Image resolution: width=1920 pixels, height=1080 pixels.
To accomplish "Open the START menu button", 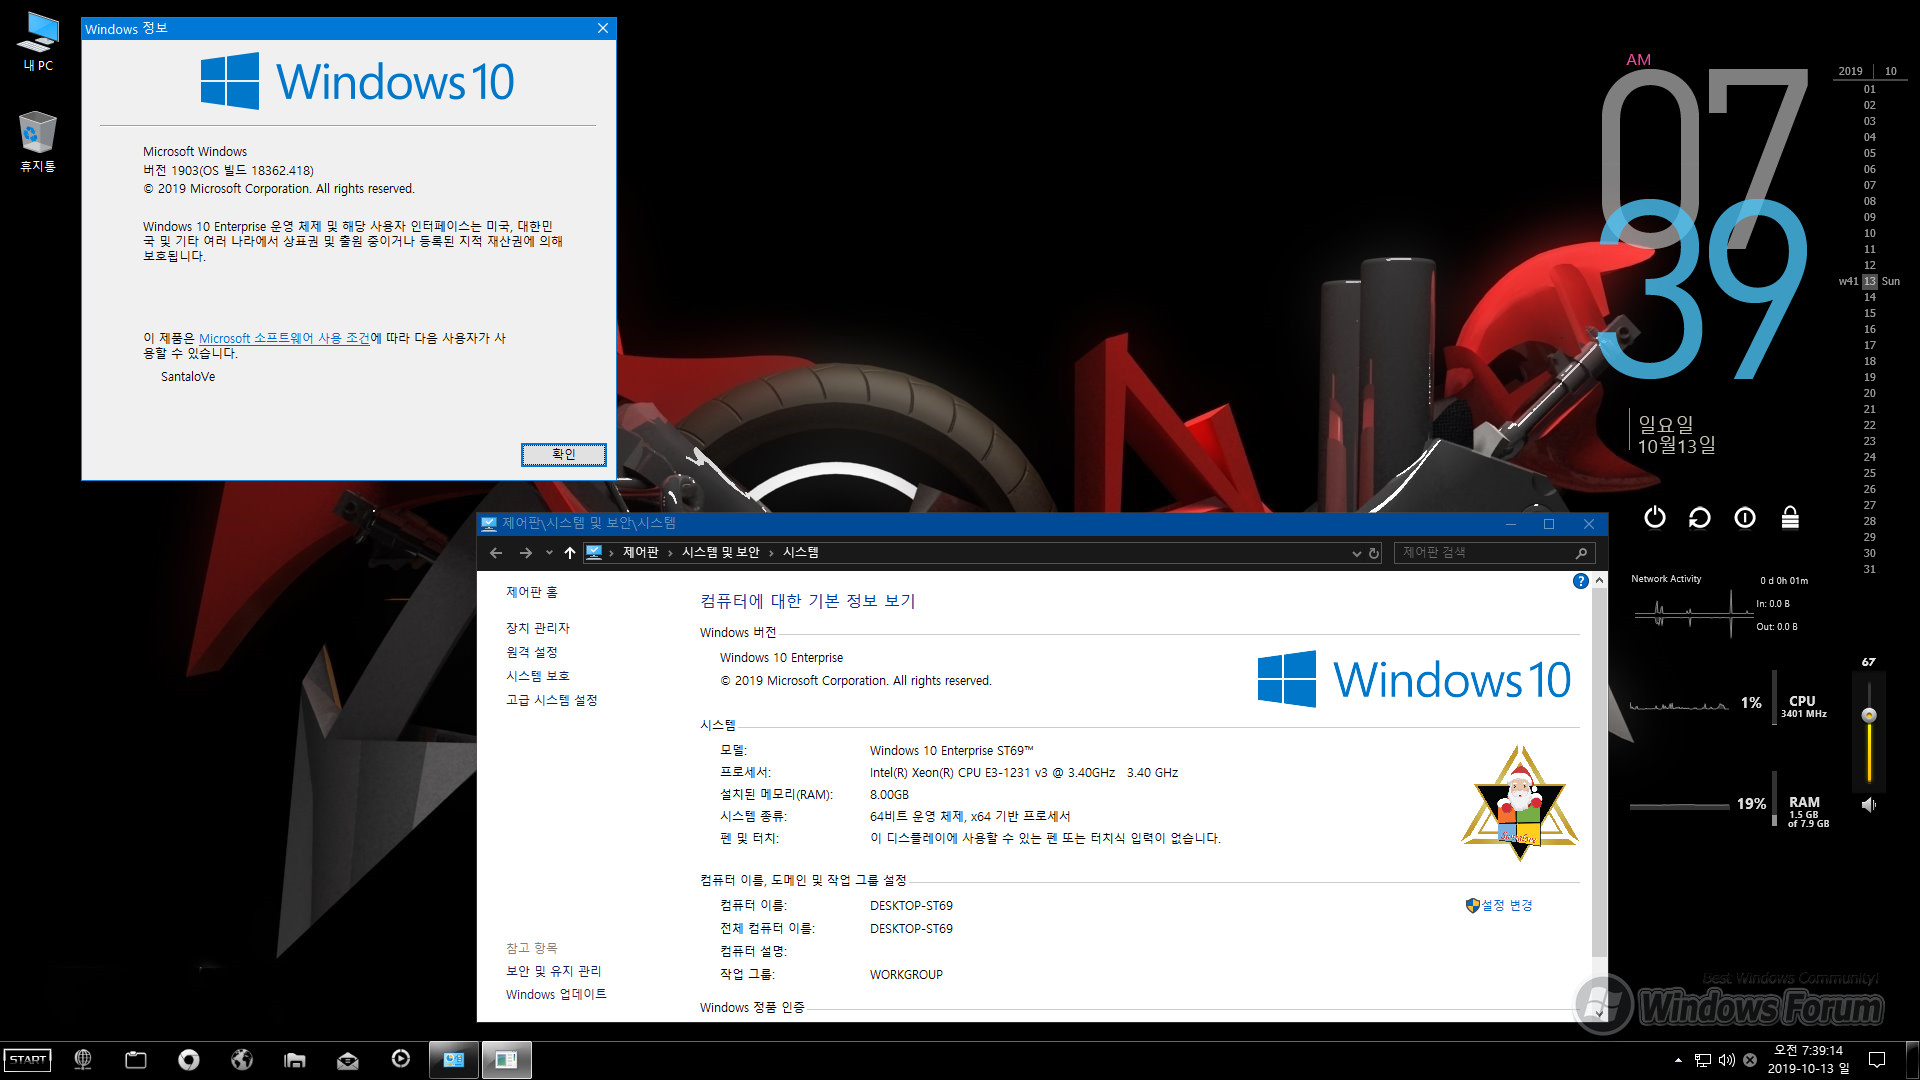I will click(28, 1060).
